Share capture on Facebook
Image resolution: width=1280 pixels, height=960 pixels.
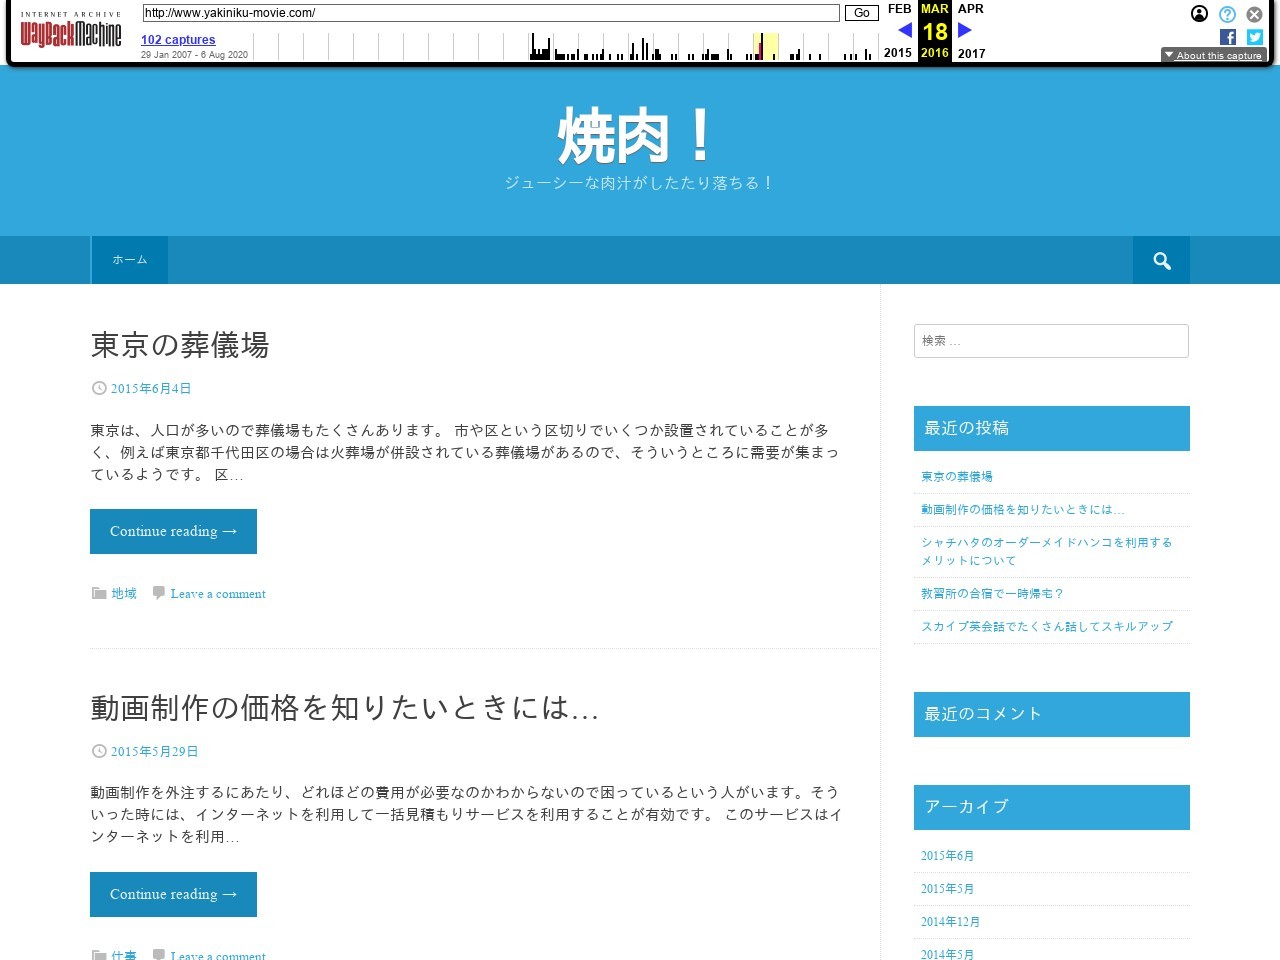coord(1228,37)
